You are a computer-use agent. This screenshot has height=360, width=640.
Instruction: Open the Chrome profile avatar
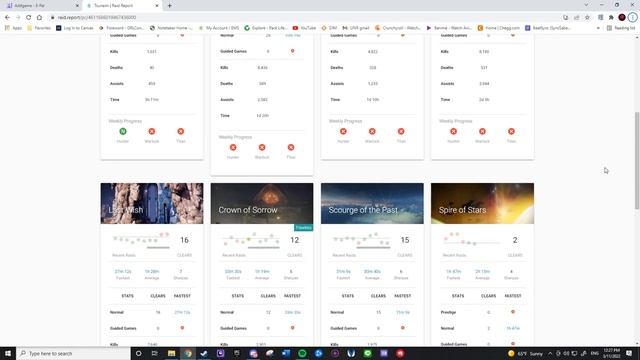pos(622,18)
